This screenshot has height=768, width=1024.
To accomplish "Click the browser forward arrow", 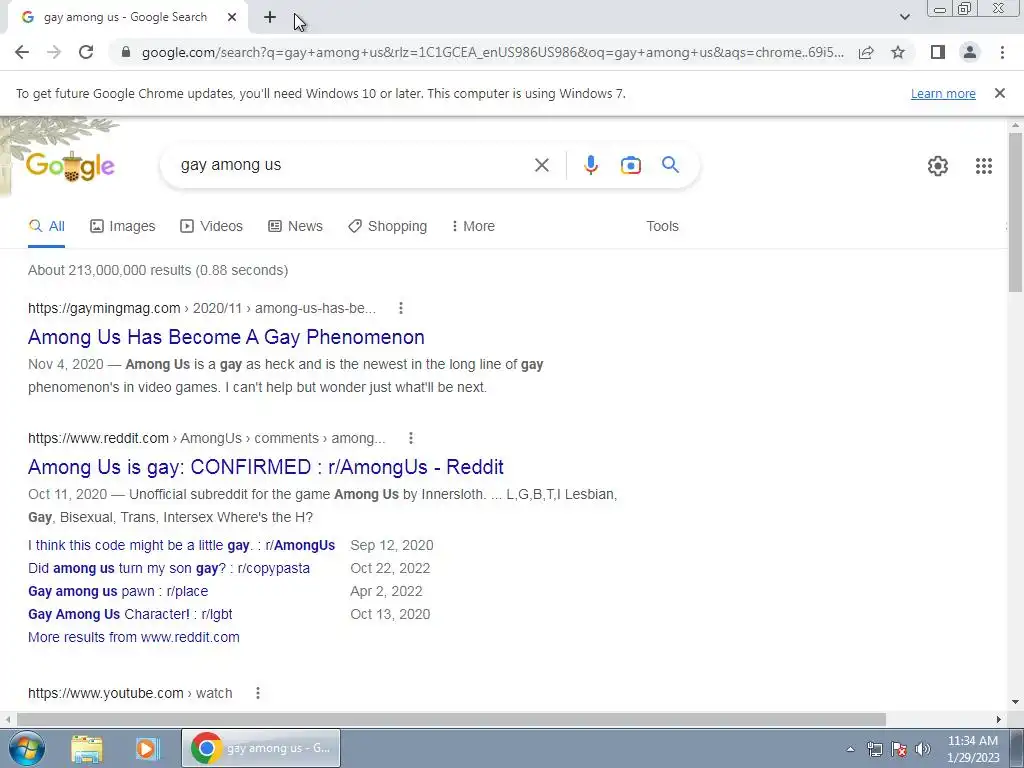I will (x=54, y=52).
